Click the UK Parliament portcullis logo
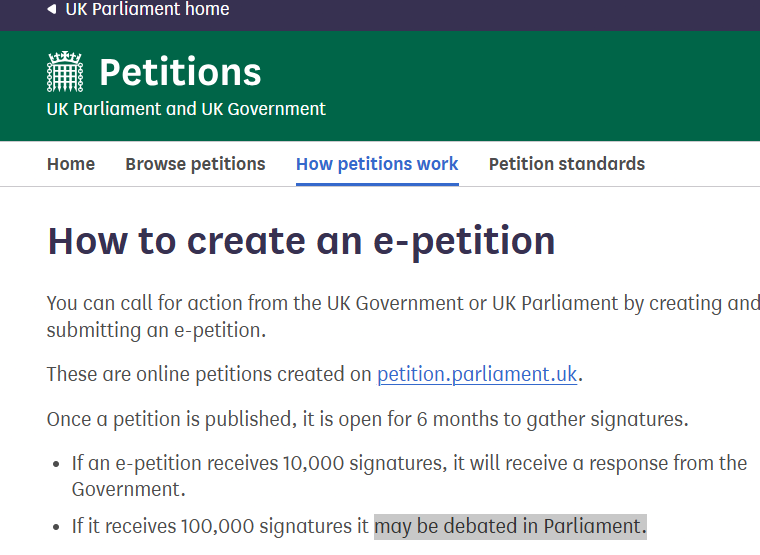The image size is (760, 555). (x=65, y=72)
